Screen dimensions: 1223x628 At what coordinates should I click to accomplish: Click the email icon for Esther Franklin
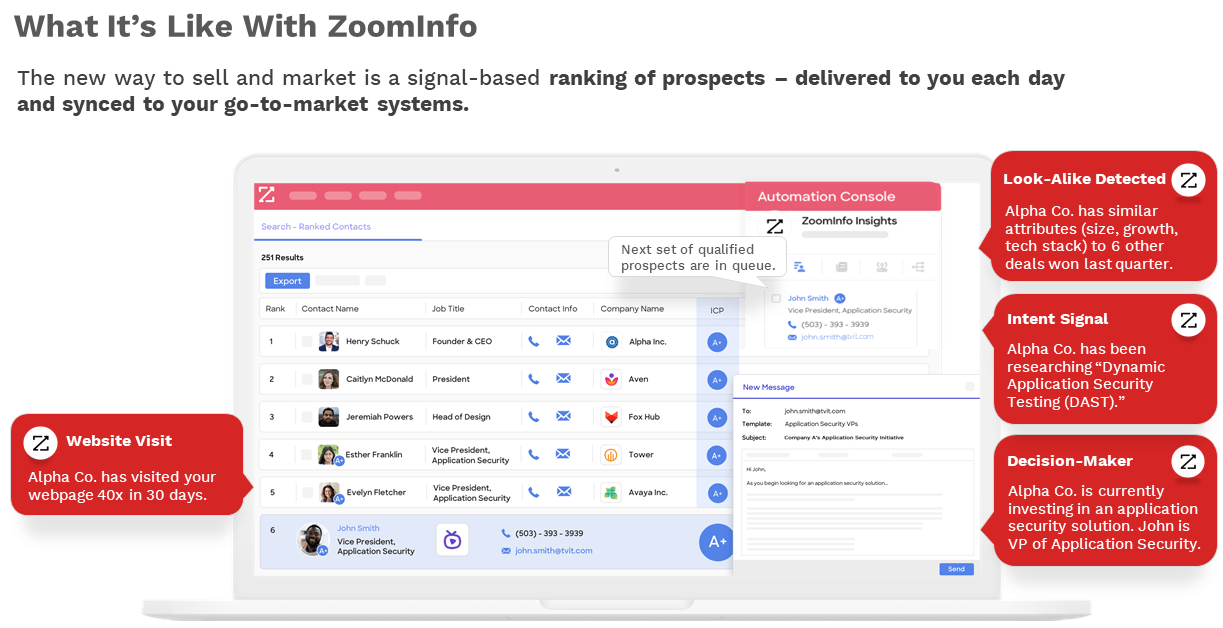pyautogui.click(x=563, y=455)
